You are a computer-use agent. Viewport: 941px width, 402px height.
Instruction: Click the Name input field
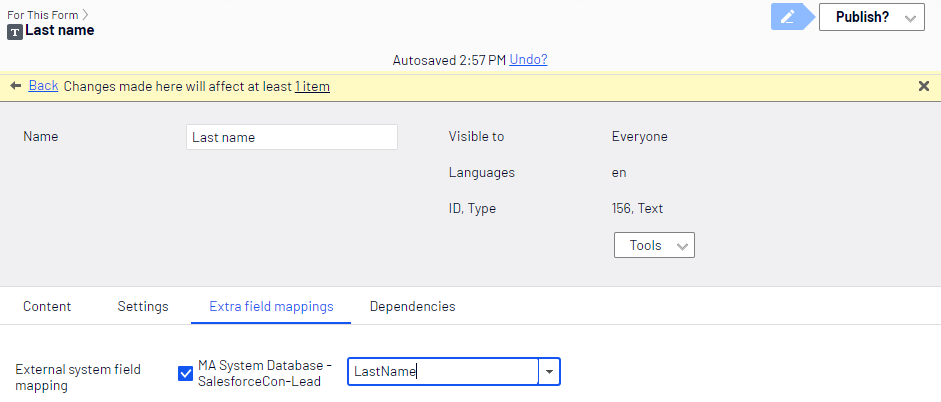pos(292,137)
